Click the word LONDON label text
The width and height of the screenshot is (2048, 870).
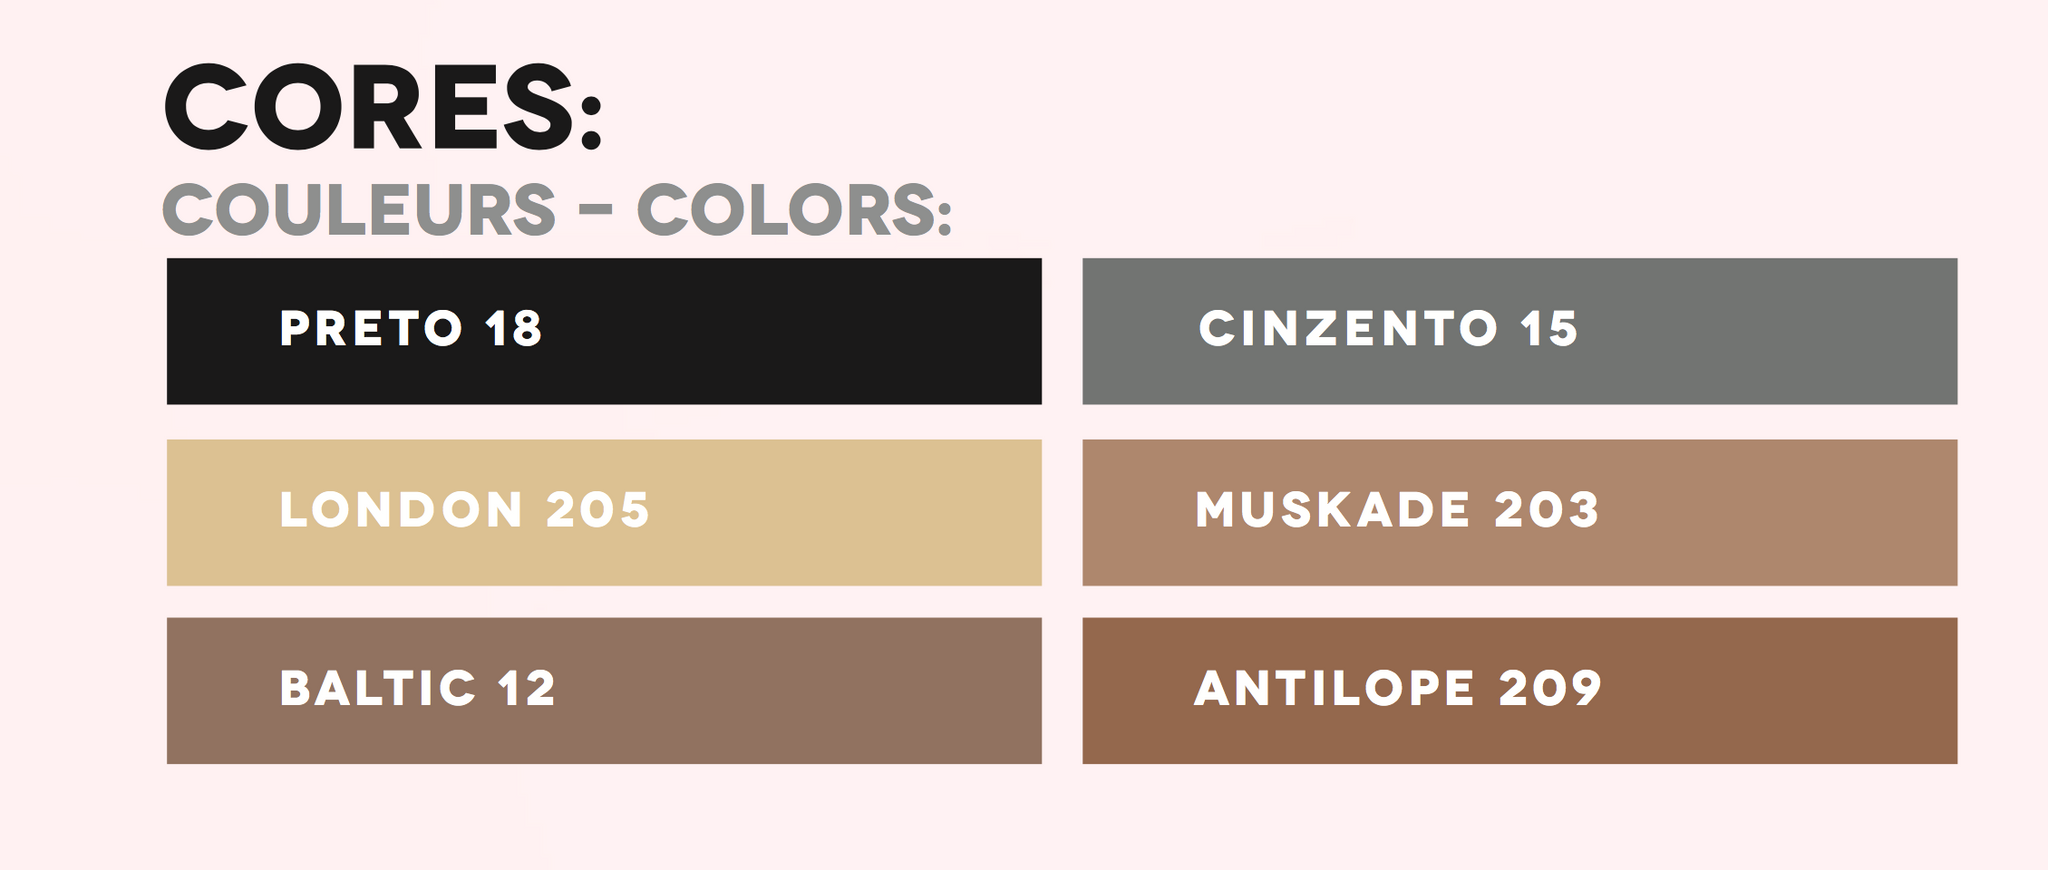pos(401,509)
